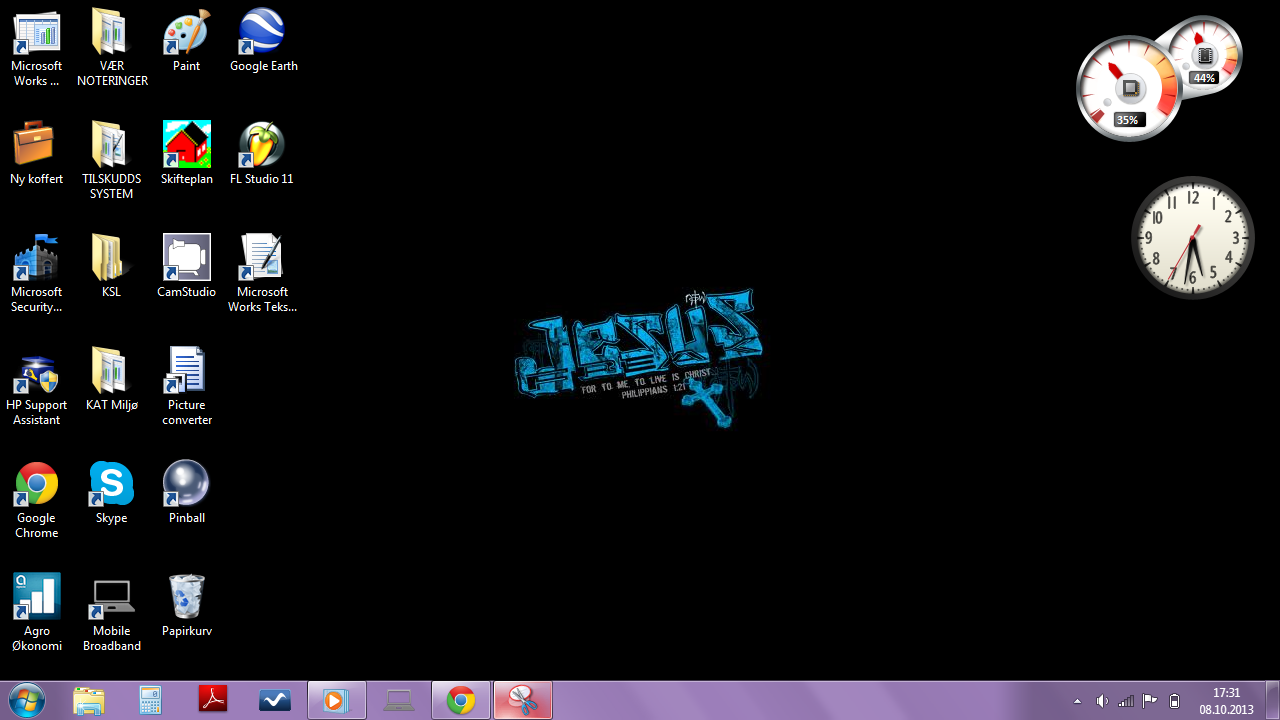
Task: Select the VÆR NOTERINGER folder
Action: 111,34
